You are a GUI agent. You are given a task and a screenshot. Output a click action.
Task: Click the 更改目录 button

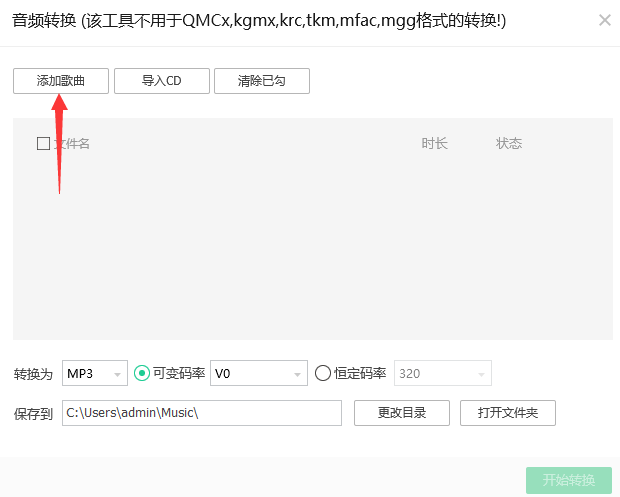tap(402, 413)
